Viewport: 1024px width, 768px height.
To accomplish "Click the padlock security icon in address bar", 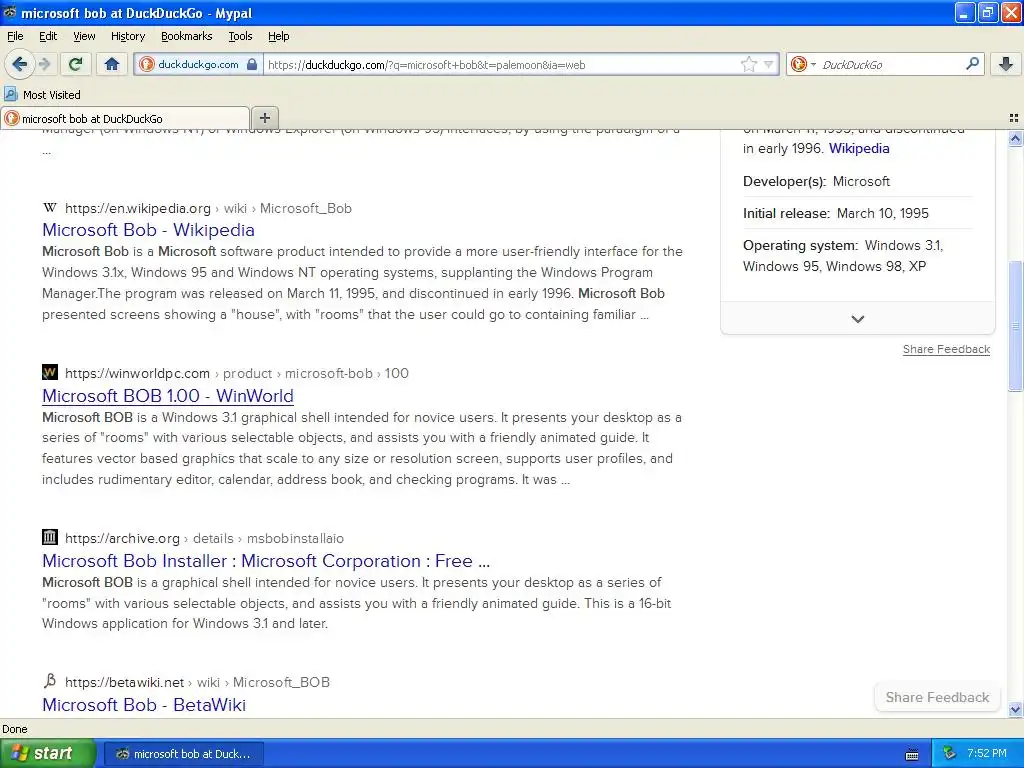I will [x=251, y=64].
